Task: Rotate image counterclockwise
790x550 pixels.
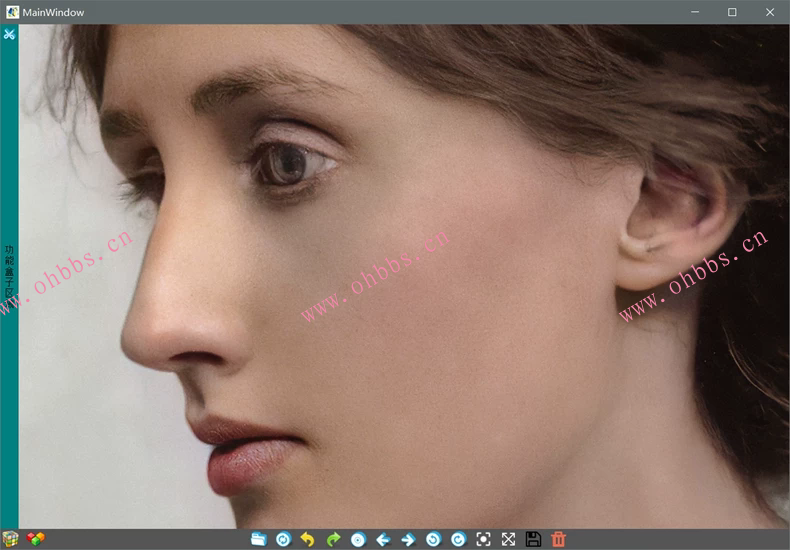Action: [x=433, y=539]
